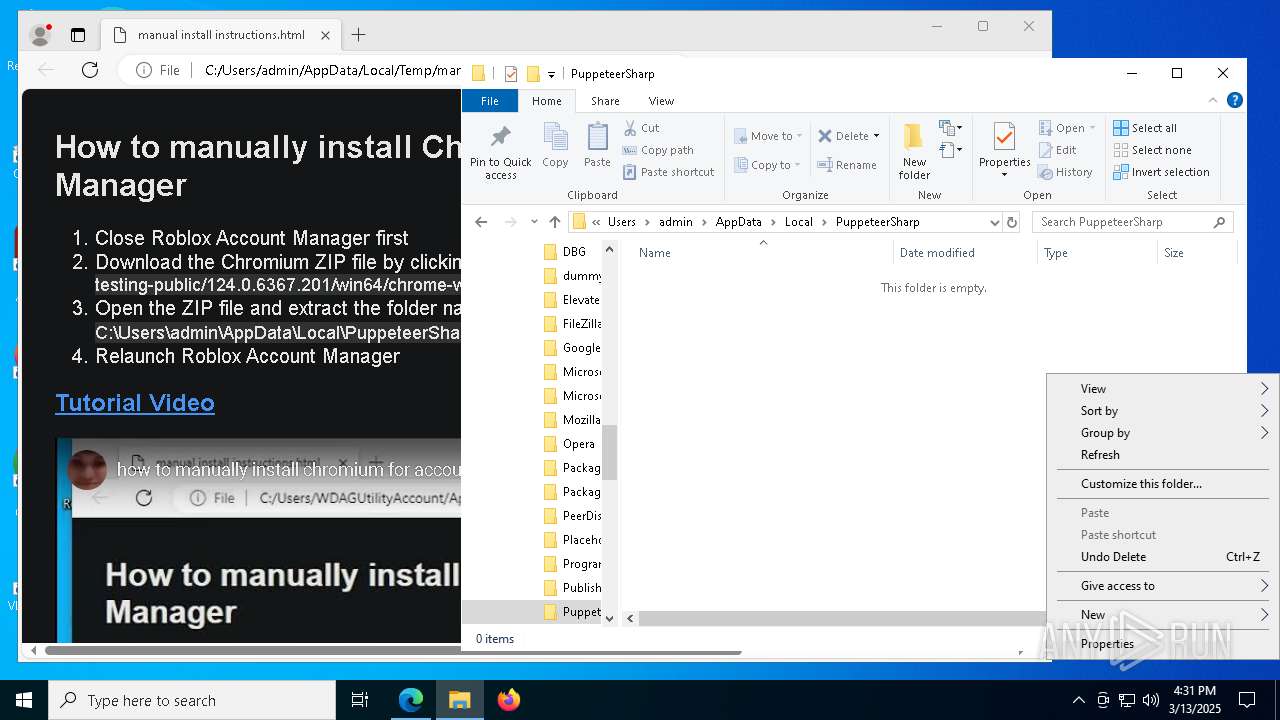Click the Edge profile avatar icon
The image size is (1280, 720).
point(41,35)
